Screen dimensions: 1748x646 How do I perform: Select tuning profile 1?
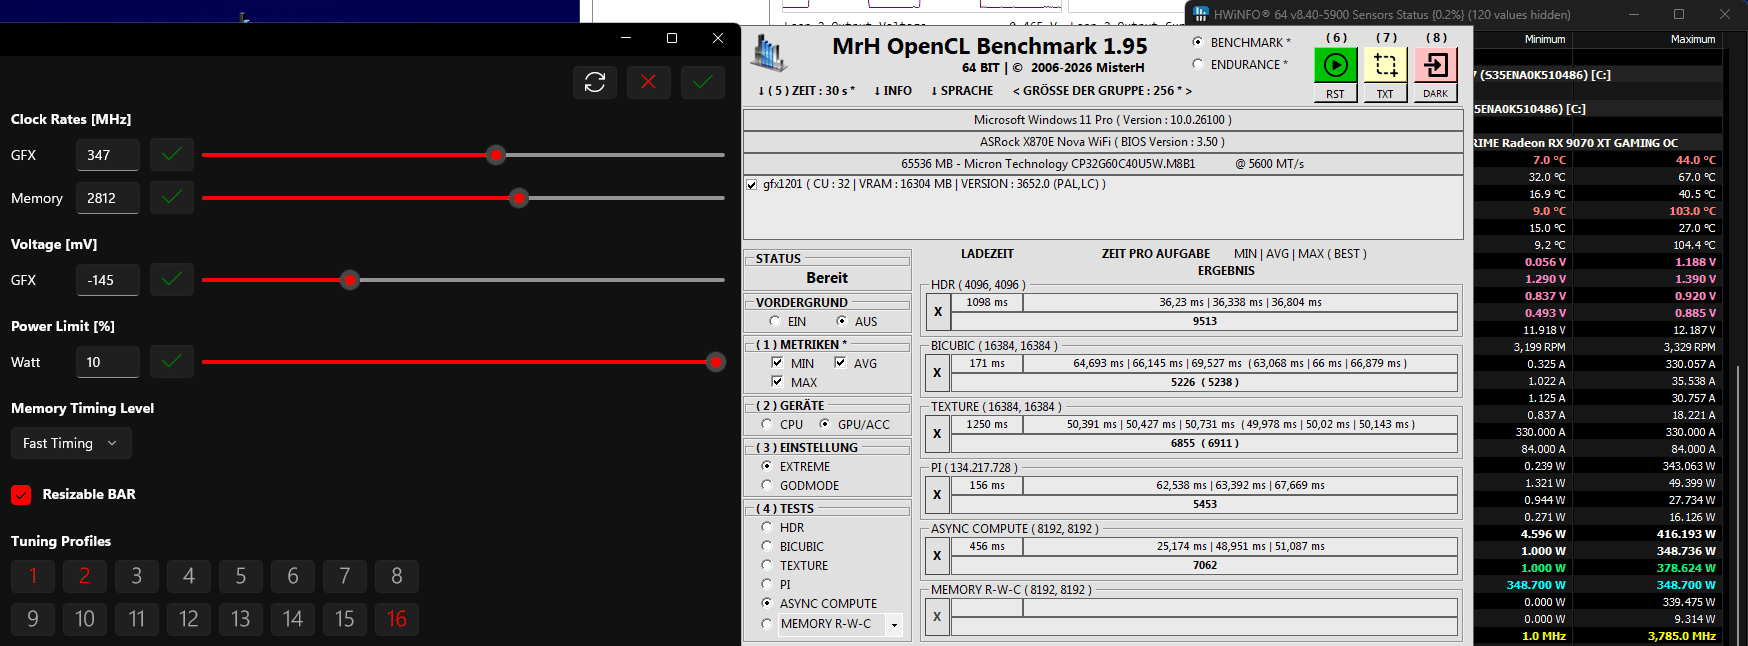coord(33,576)
